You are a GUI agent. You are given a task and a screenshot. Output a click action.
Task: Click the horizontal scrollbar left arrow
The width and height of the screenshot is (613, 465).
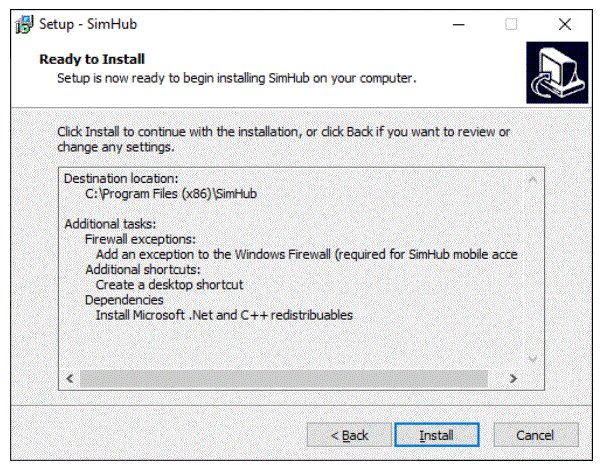[70, 379]
